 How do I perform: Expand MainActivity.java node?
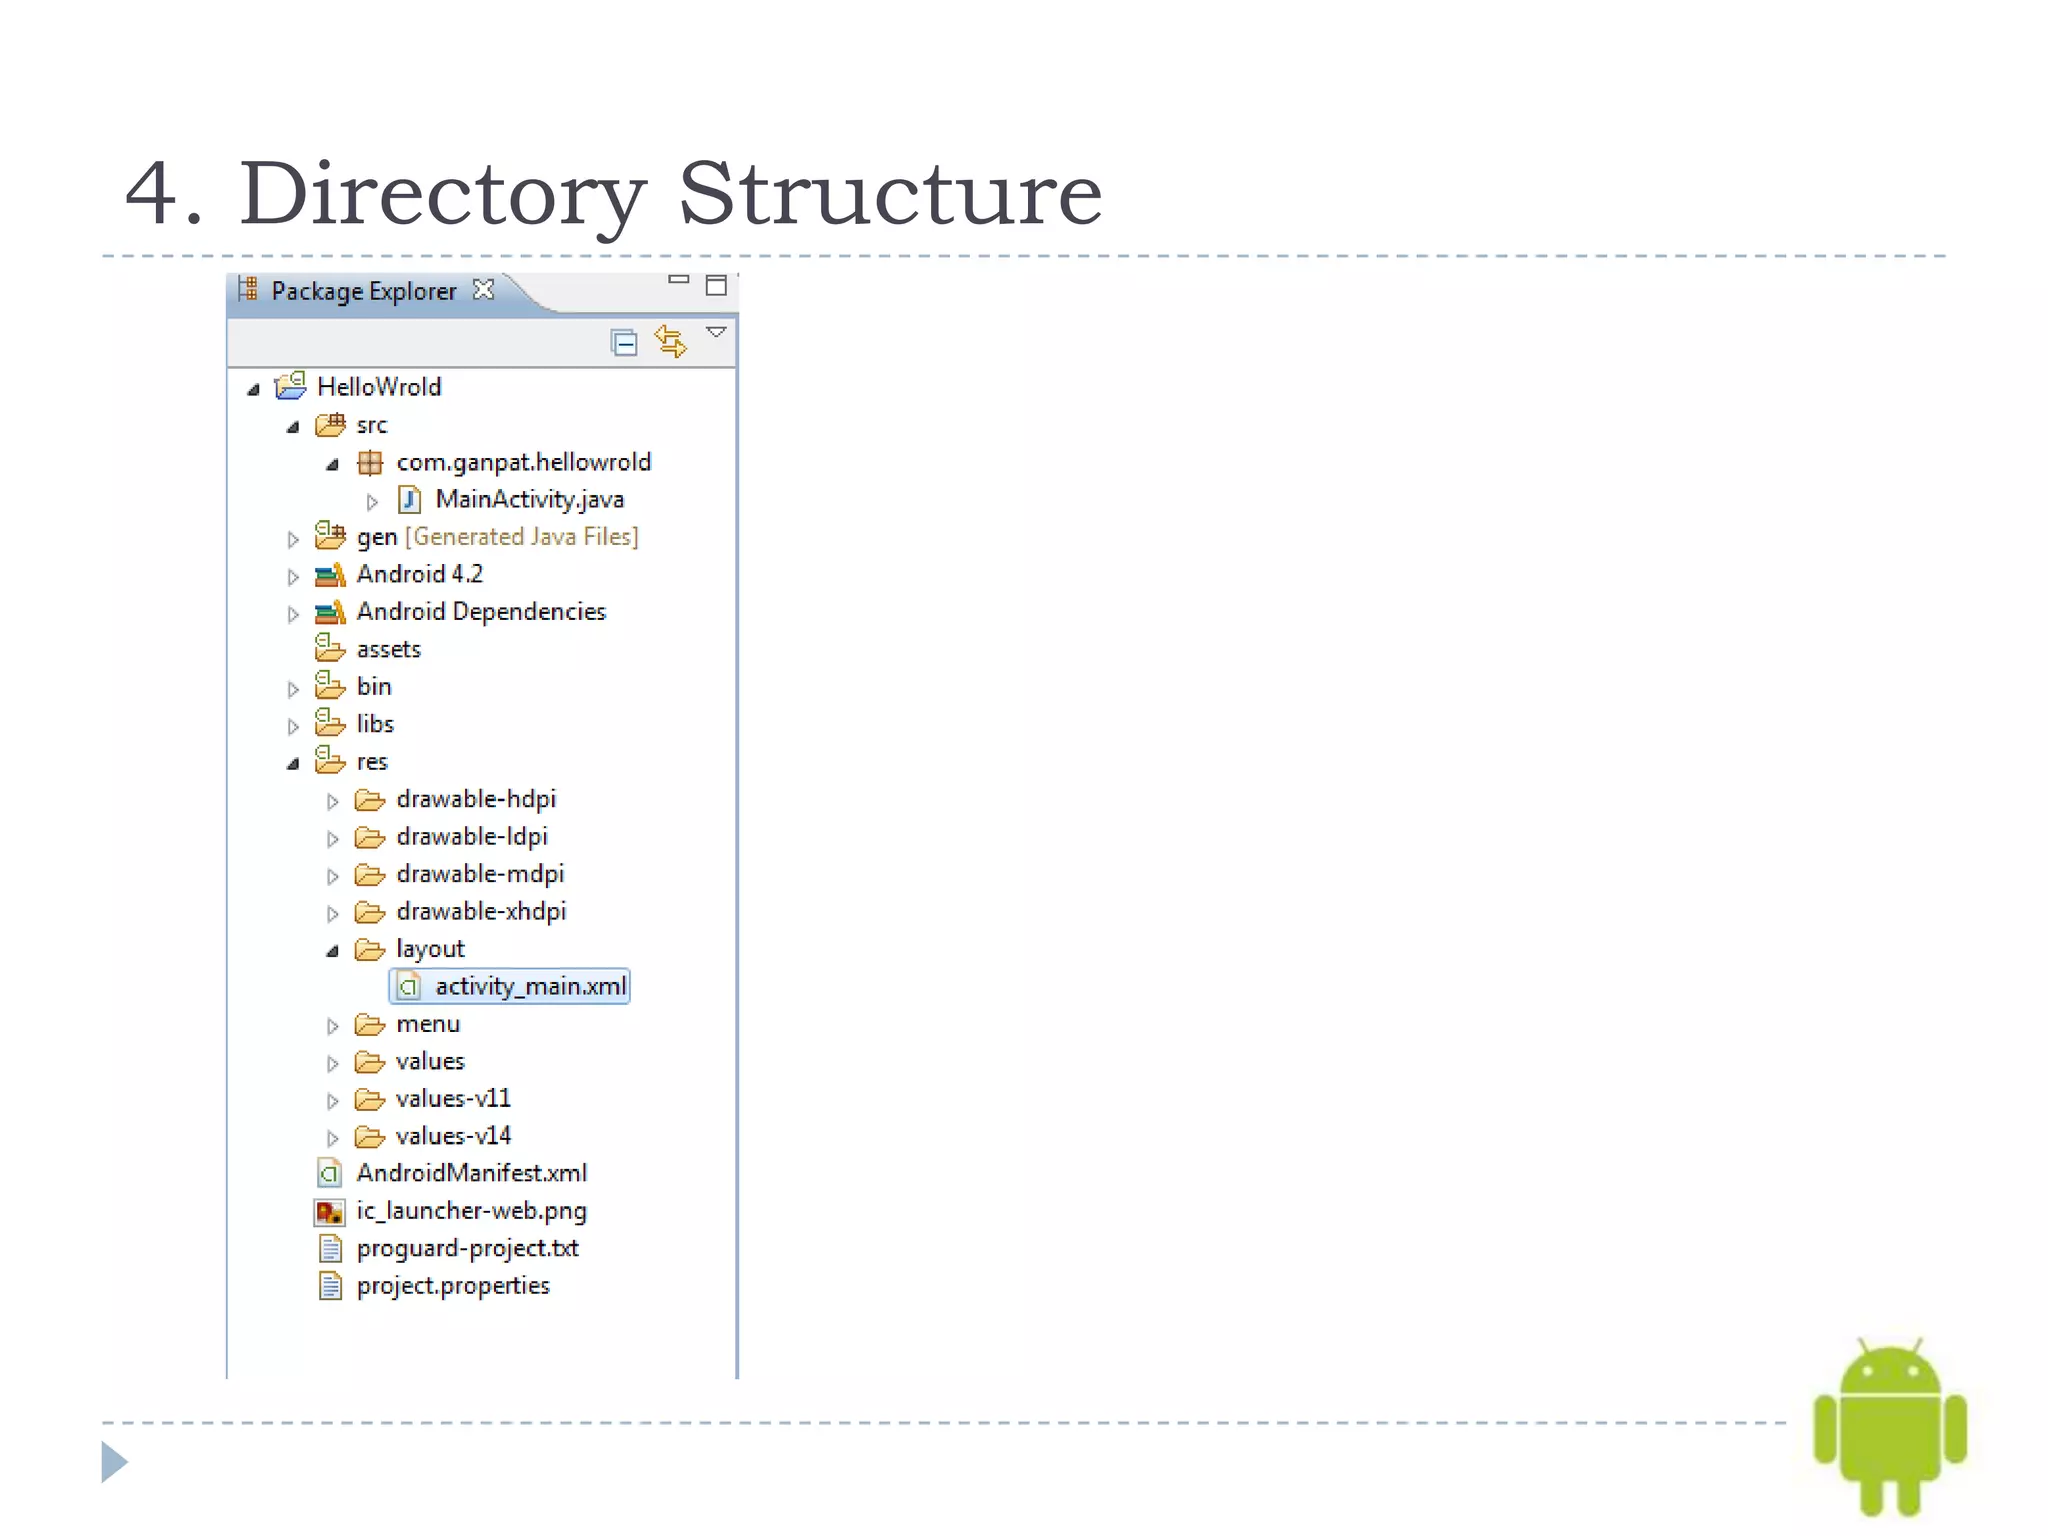point(372,501)
